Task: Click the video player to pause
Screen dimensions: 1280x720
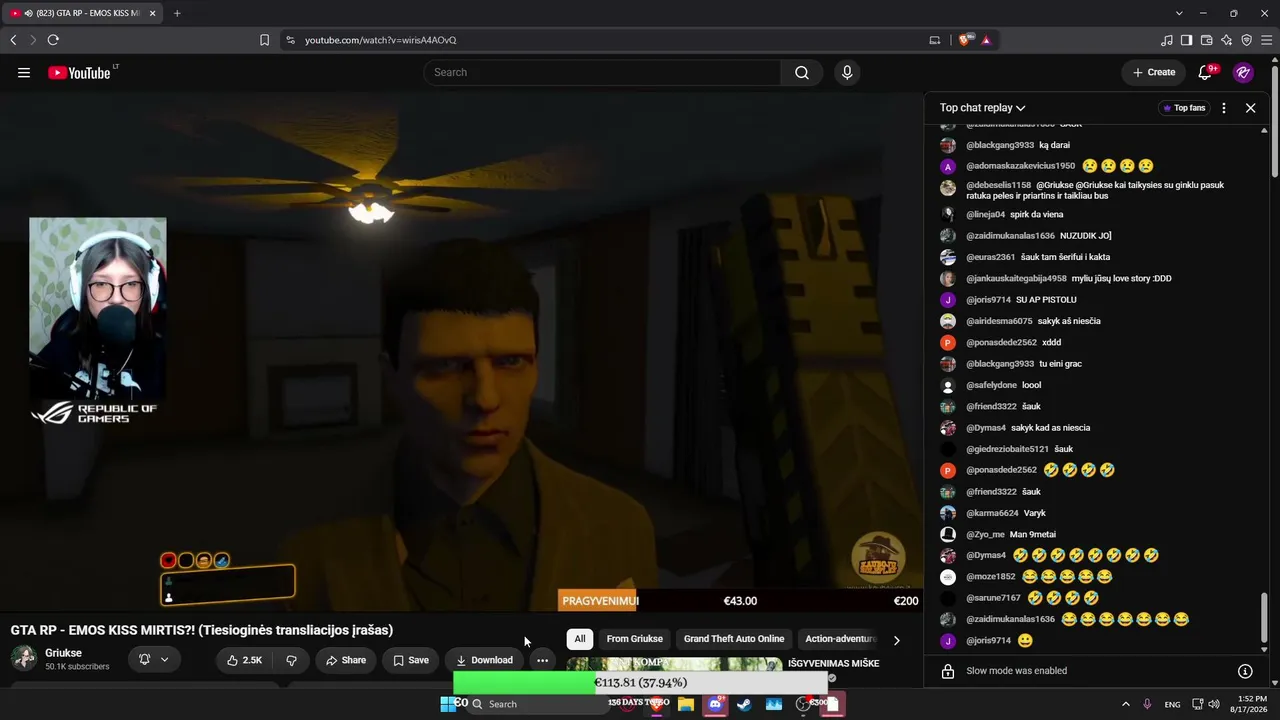Action: click(461, 350)
